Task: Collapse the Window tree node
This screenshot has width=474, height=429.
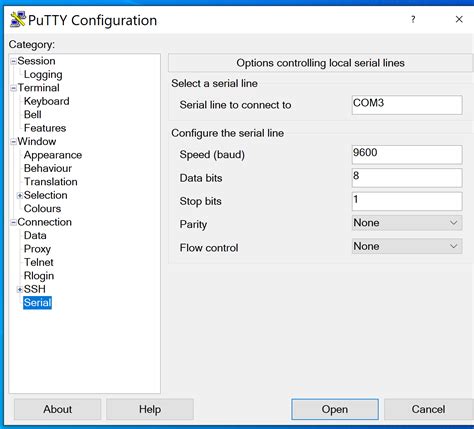Action: [x=13, y=142]
